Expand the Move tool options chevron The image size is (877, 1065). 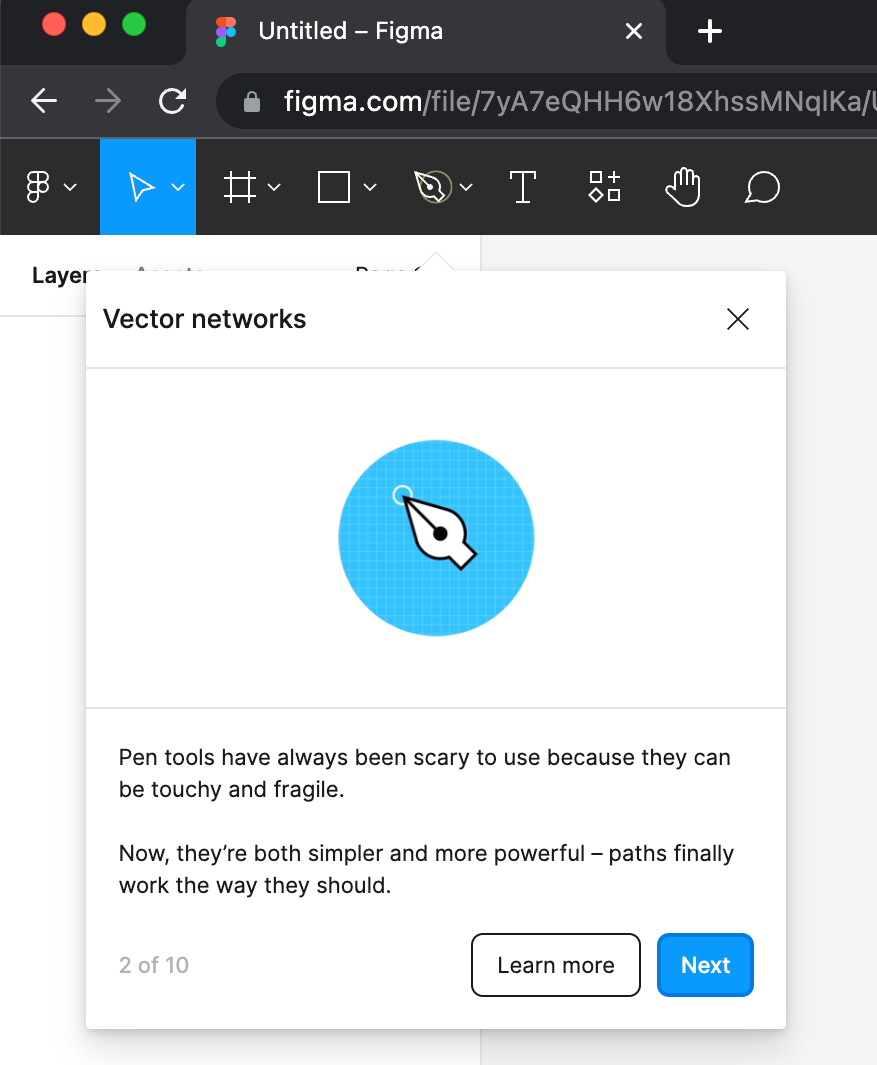[x=178, y=187]
